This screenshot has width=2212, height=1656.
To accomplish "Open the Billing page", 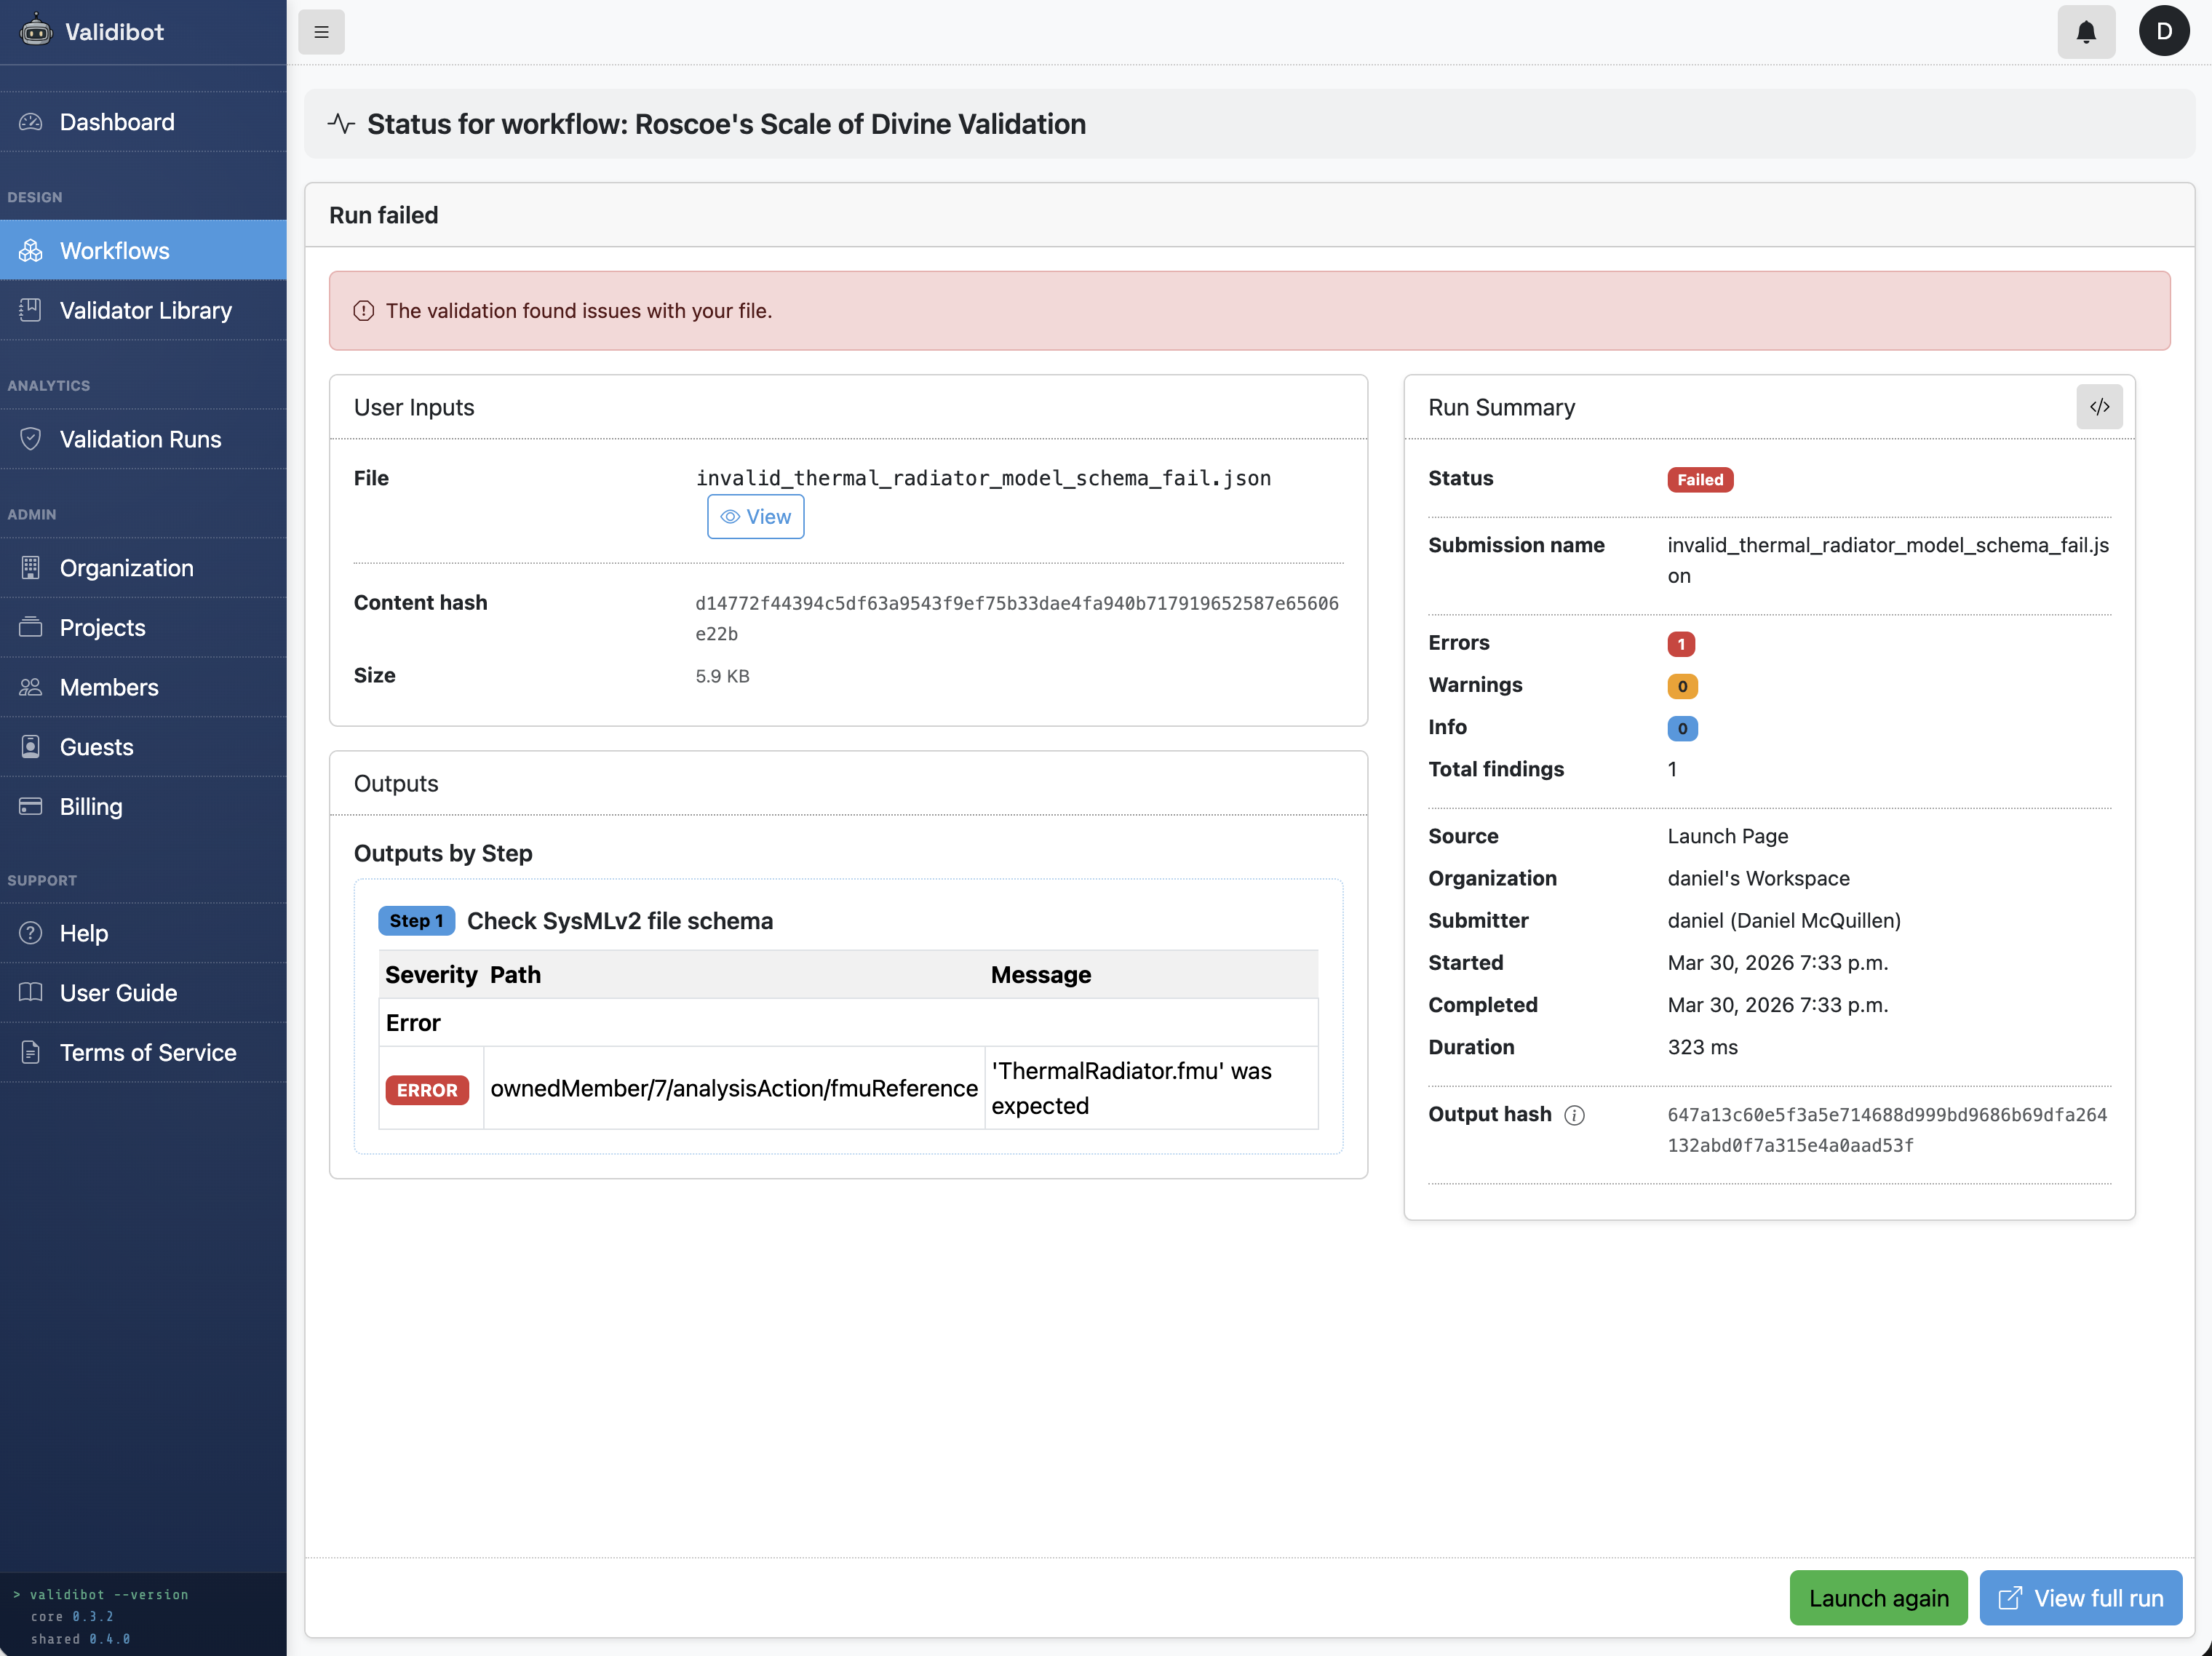I will [90, 807].
